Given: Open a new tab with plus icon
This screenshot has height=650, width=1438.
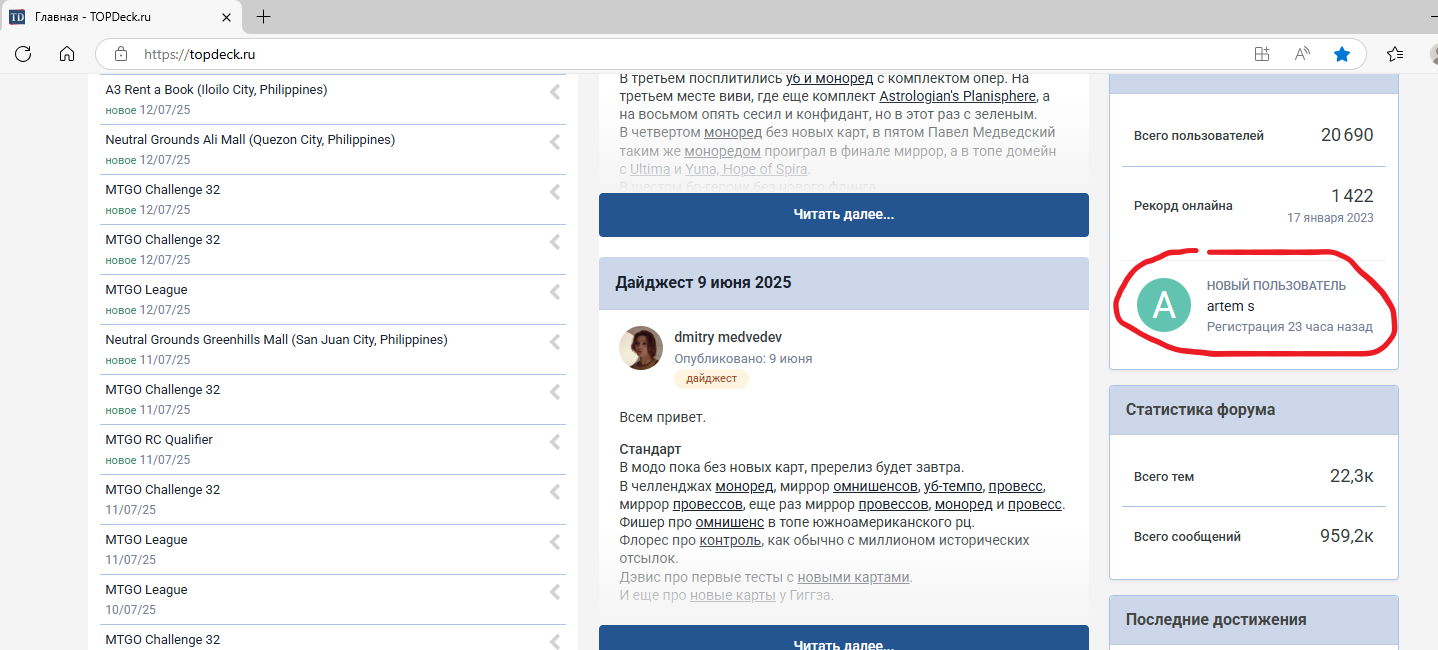Looking at the screenshot, I should [x=264, y=17].
